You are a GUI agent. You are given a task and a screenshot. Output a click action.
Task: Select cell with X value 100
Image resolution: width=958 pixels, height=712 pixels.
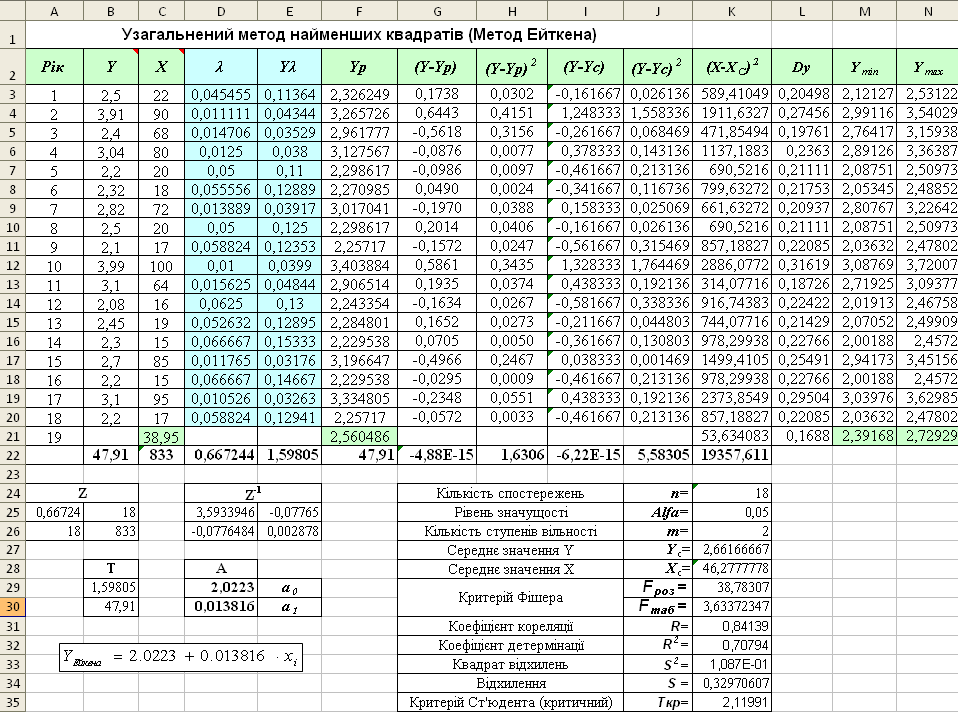(161, 266)
